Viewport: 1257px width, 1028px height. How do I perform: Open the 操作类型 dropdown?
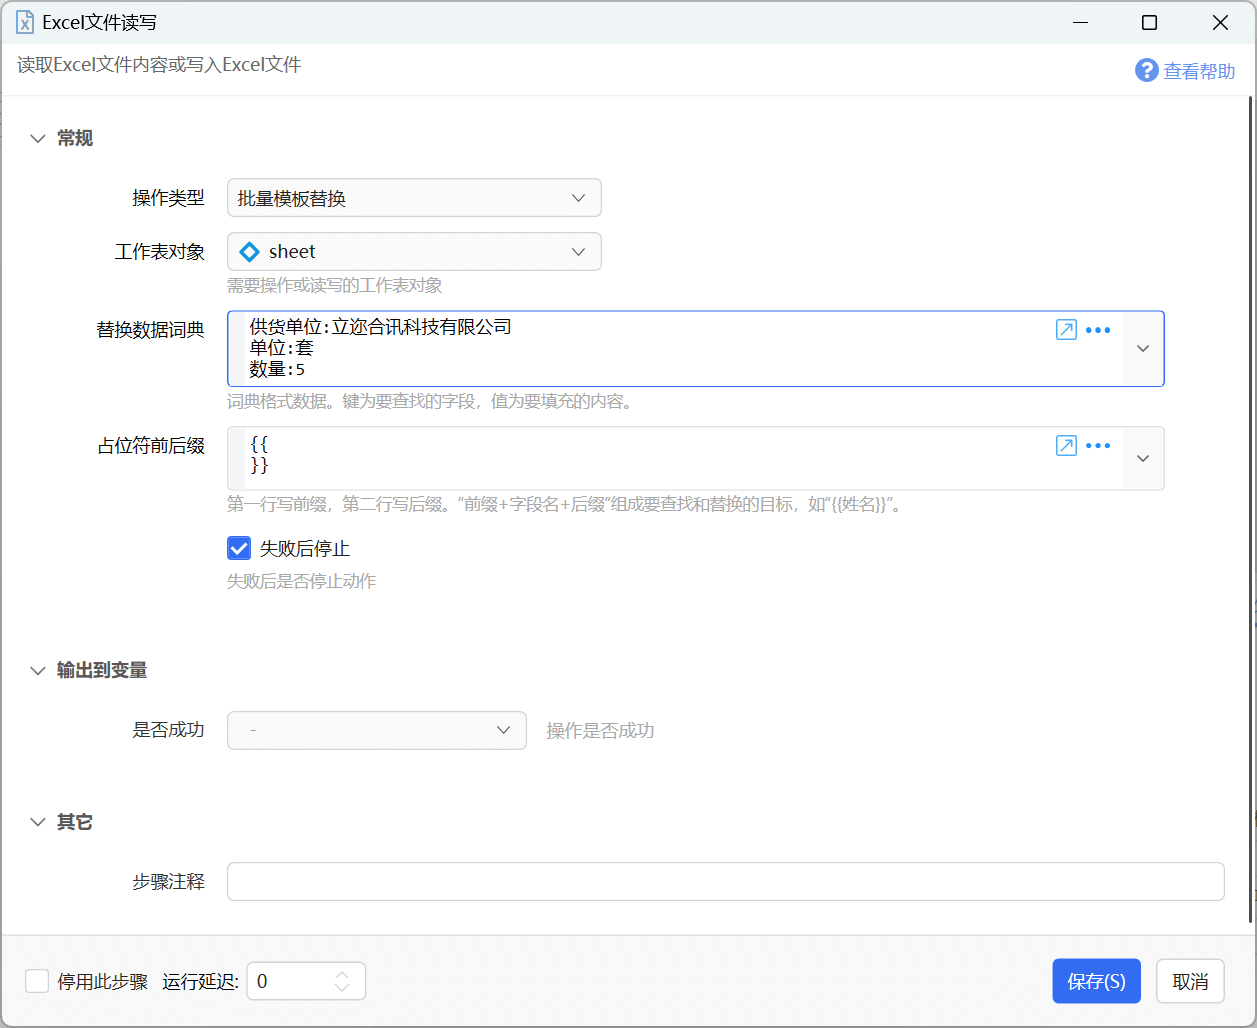pyautogui.click(x=414, y=198)
